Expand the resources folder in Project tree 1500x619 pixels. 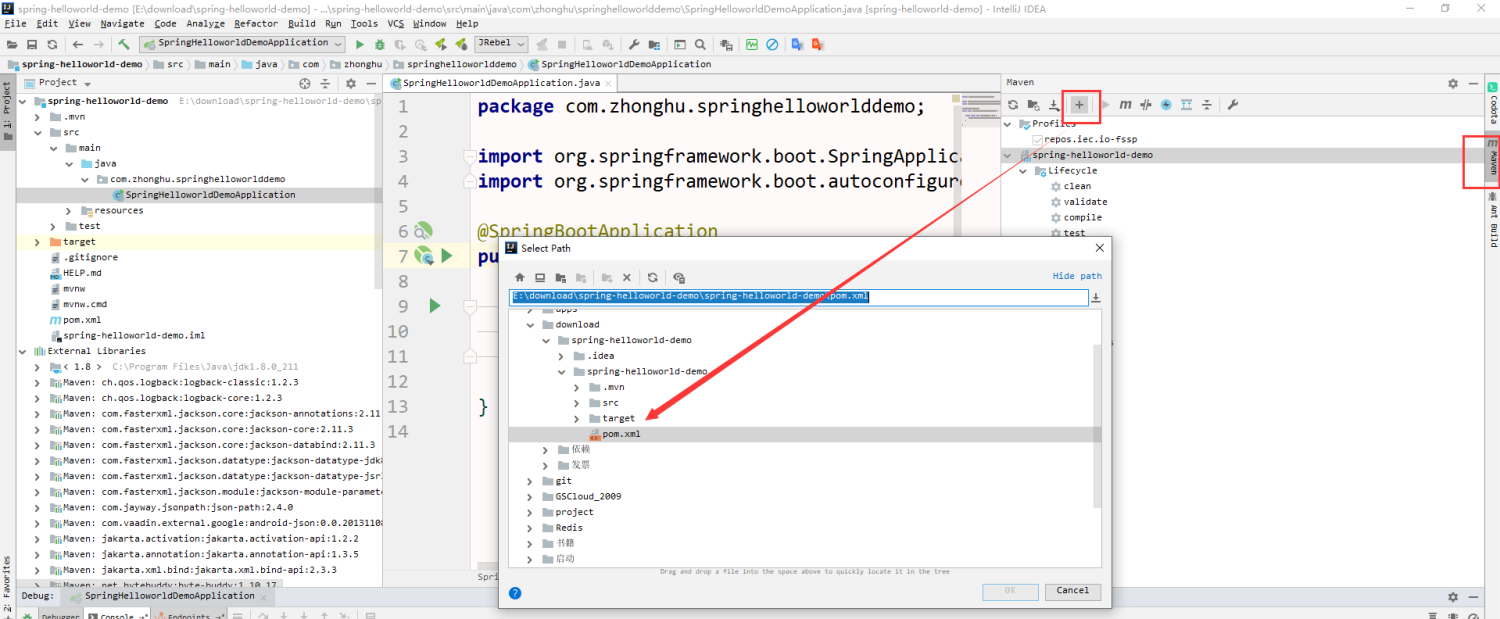[69, 210]
